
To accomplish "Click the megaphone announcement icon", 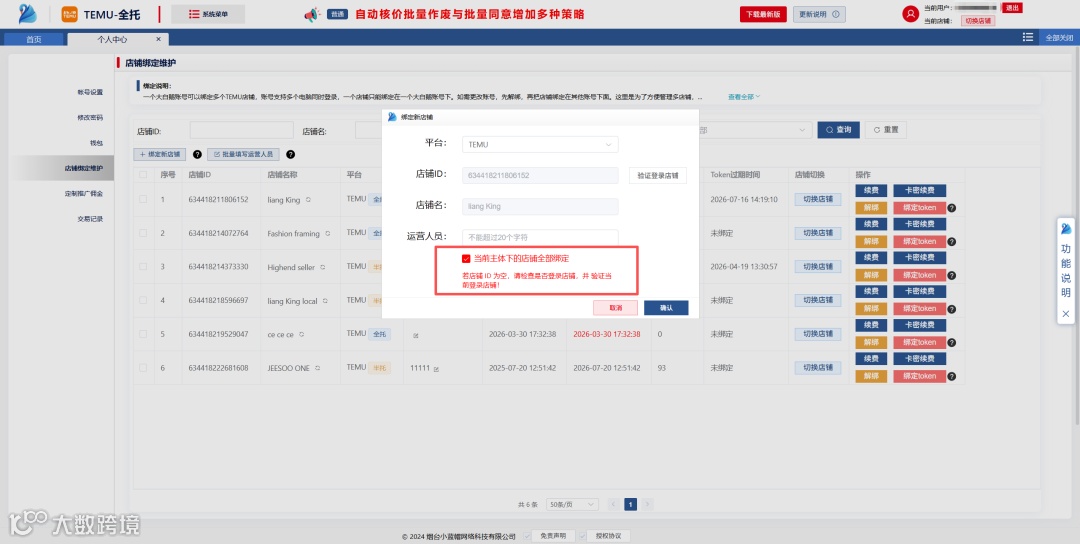I will [312, 14].
